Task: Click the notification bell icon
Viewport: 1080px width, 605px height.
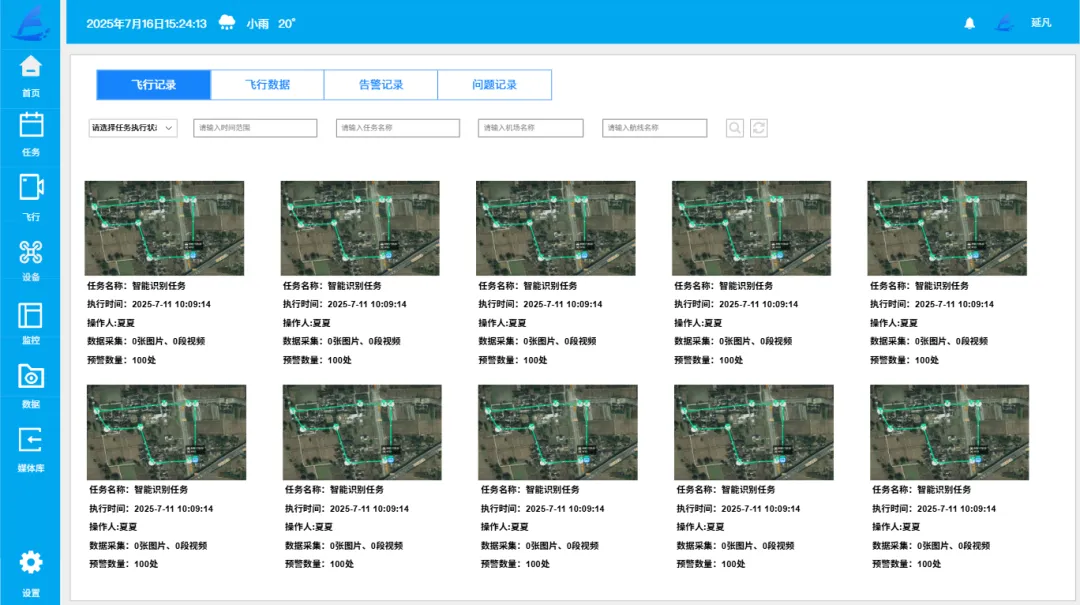Action: click(969, 23)
